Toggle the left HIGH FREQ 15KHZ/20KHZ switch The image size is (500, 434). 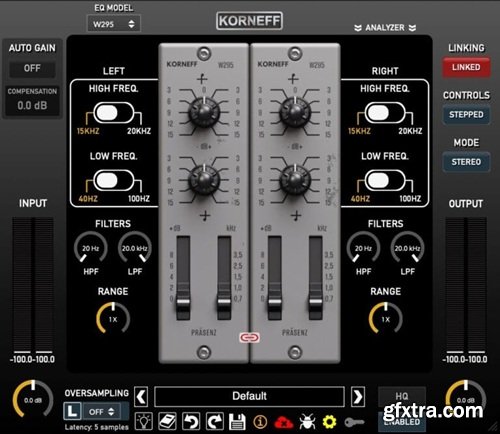[114, 113]
